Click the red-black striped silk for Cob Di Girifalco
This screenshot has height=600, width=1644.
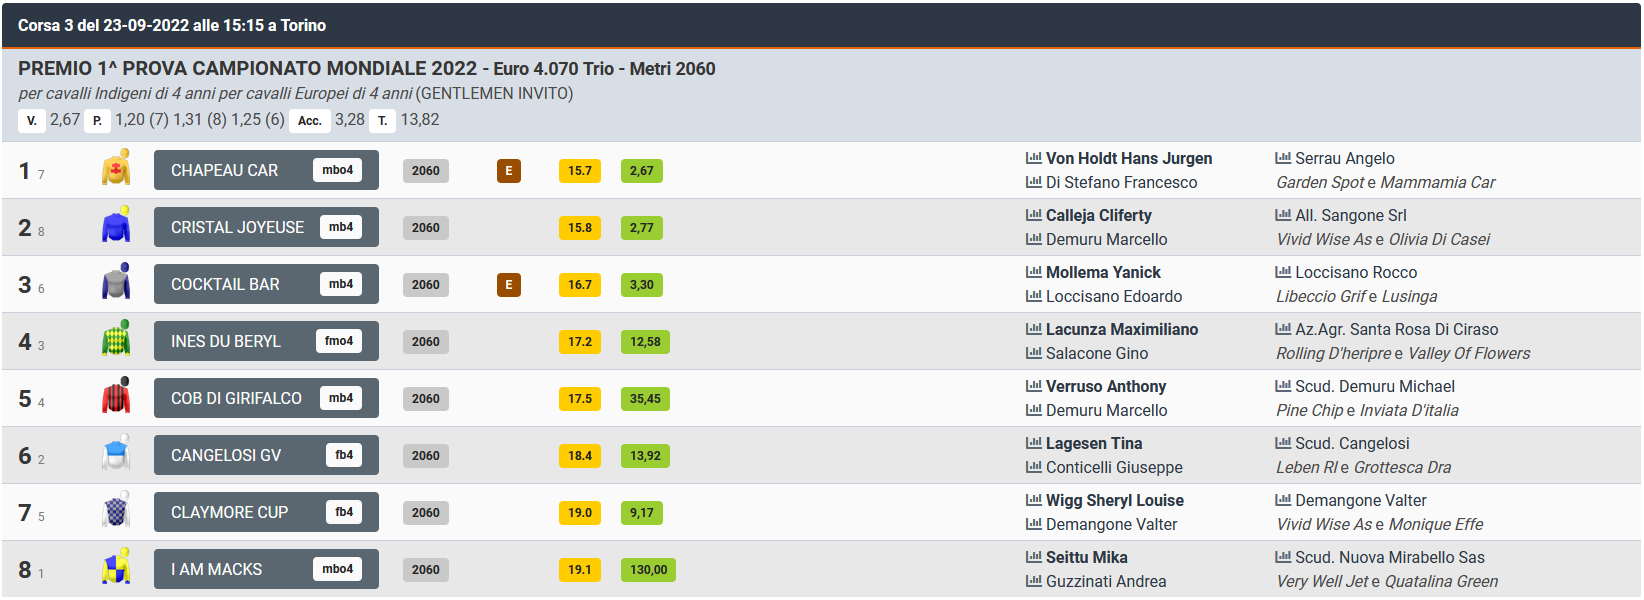click(117, 397)
